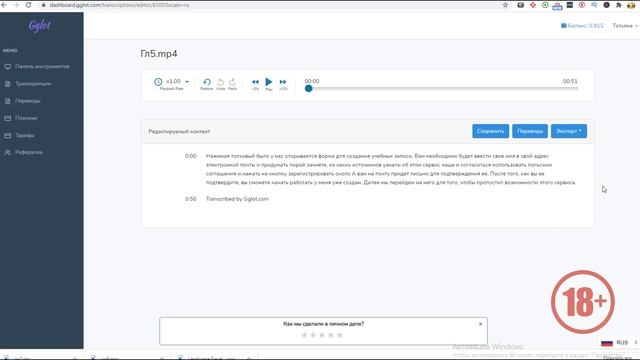The image size is (640, 360).
Task: Click the Гл5.mp4 file title
Action: pos(159,54)
